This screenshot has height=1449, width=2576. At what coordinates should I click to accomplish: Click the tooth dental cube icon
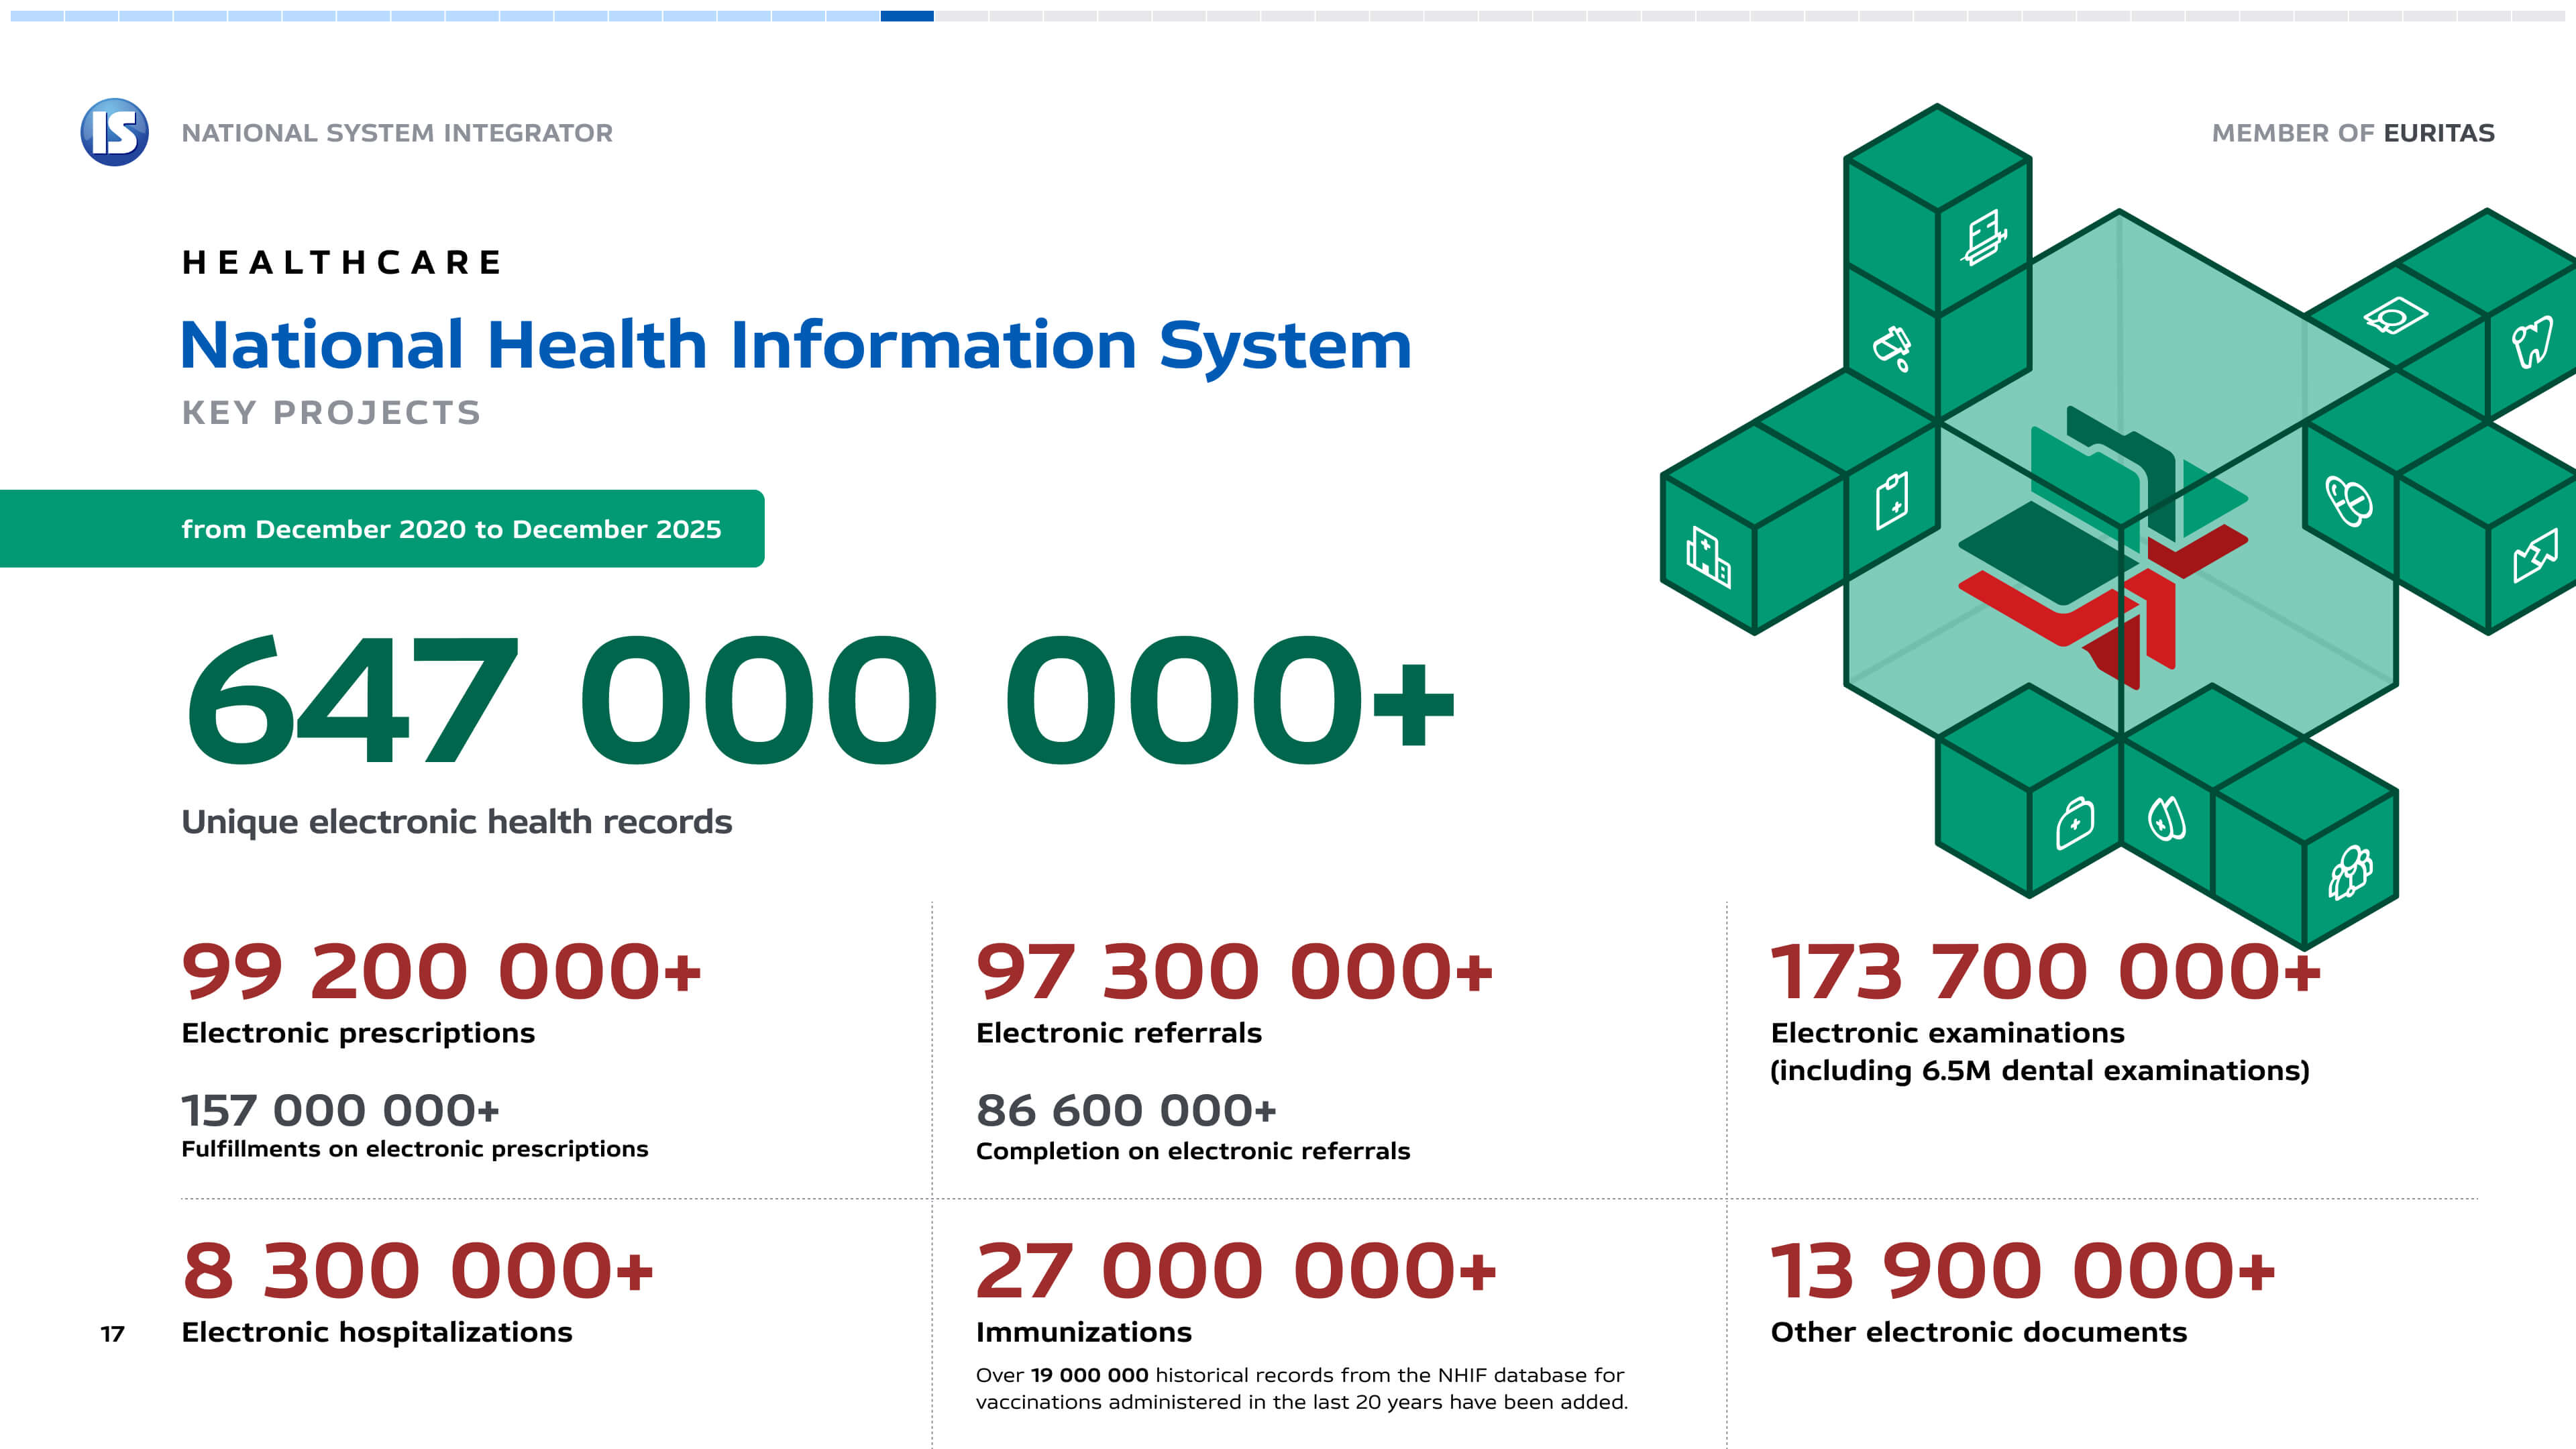point(2532,341)
